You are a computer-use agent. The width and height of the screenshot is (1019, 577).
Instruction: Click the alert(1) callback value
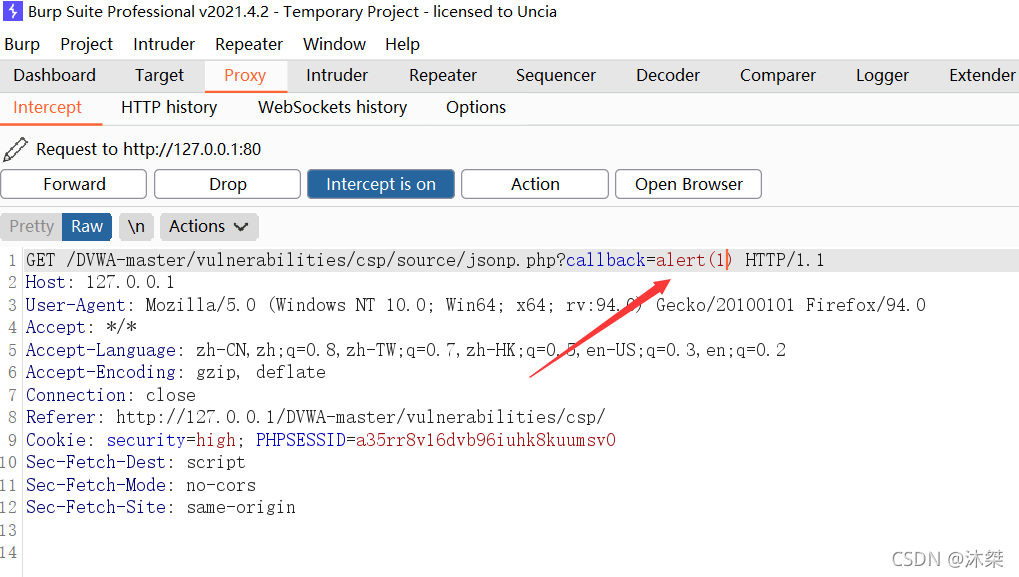tap(693, 261)
